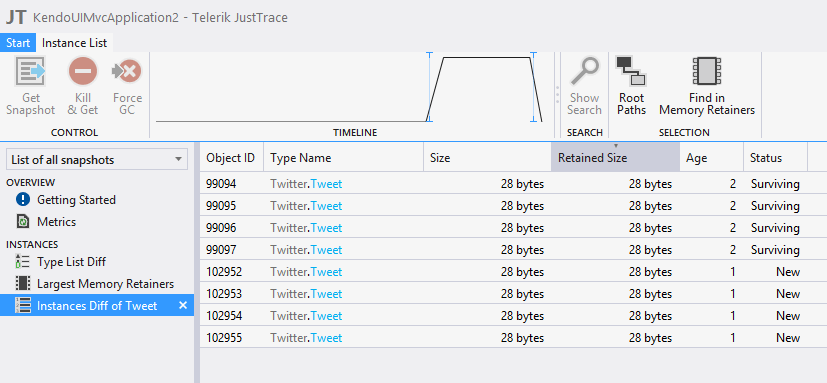Click Tweet type link in row 102955
Image resolution: width=827 pixels, height=383 pixels.
326,338
